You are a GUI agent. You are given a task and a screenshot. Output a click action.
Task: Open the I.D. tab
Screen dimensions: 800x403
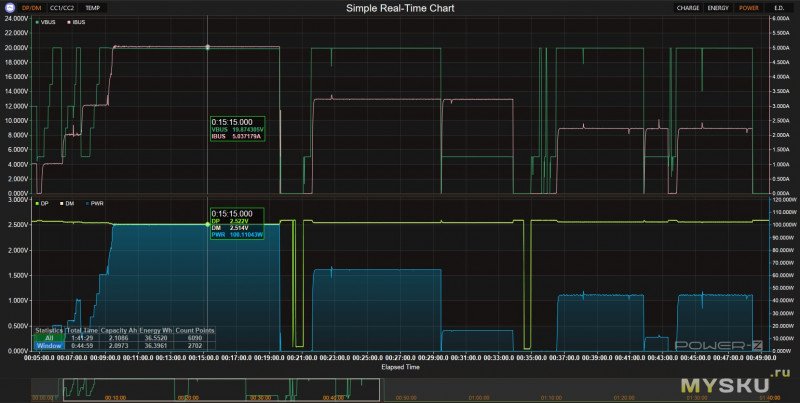point(779,8)
